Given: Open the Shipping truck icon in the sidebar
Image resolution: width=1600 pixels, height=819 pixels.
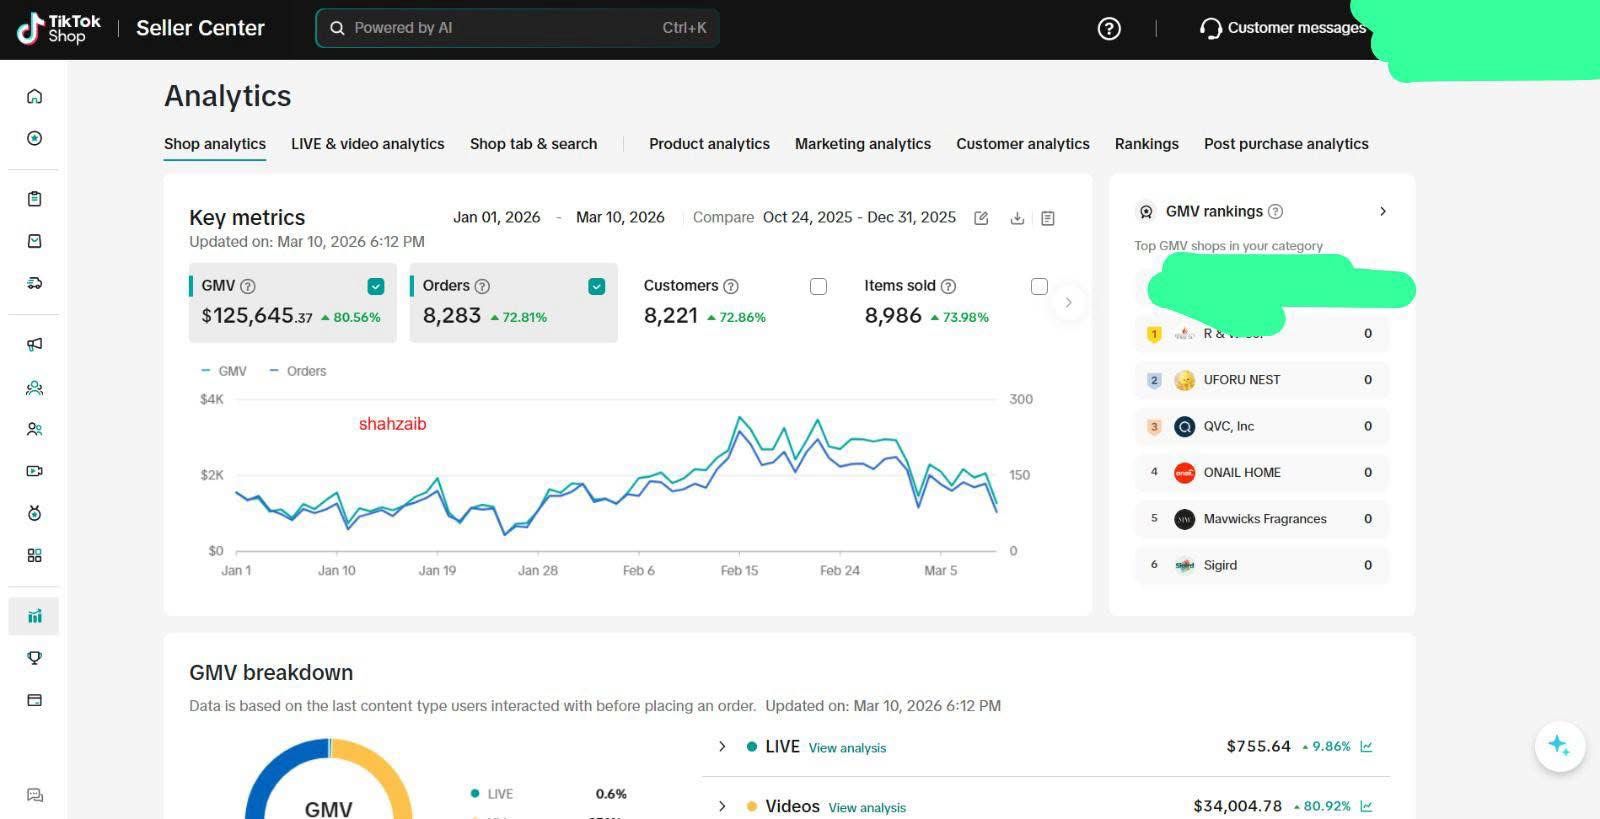Looking at the screenshot, I should point(34,283).
